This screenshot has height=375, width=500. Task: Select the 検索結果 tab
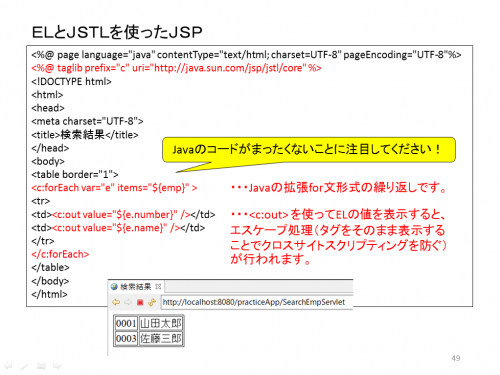[x=136, y=287]
